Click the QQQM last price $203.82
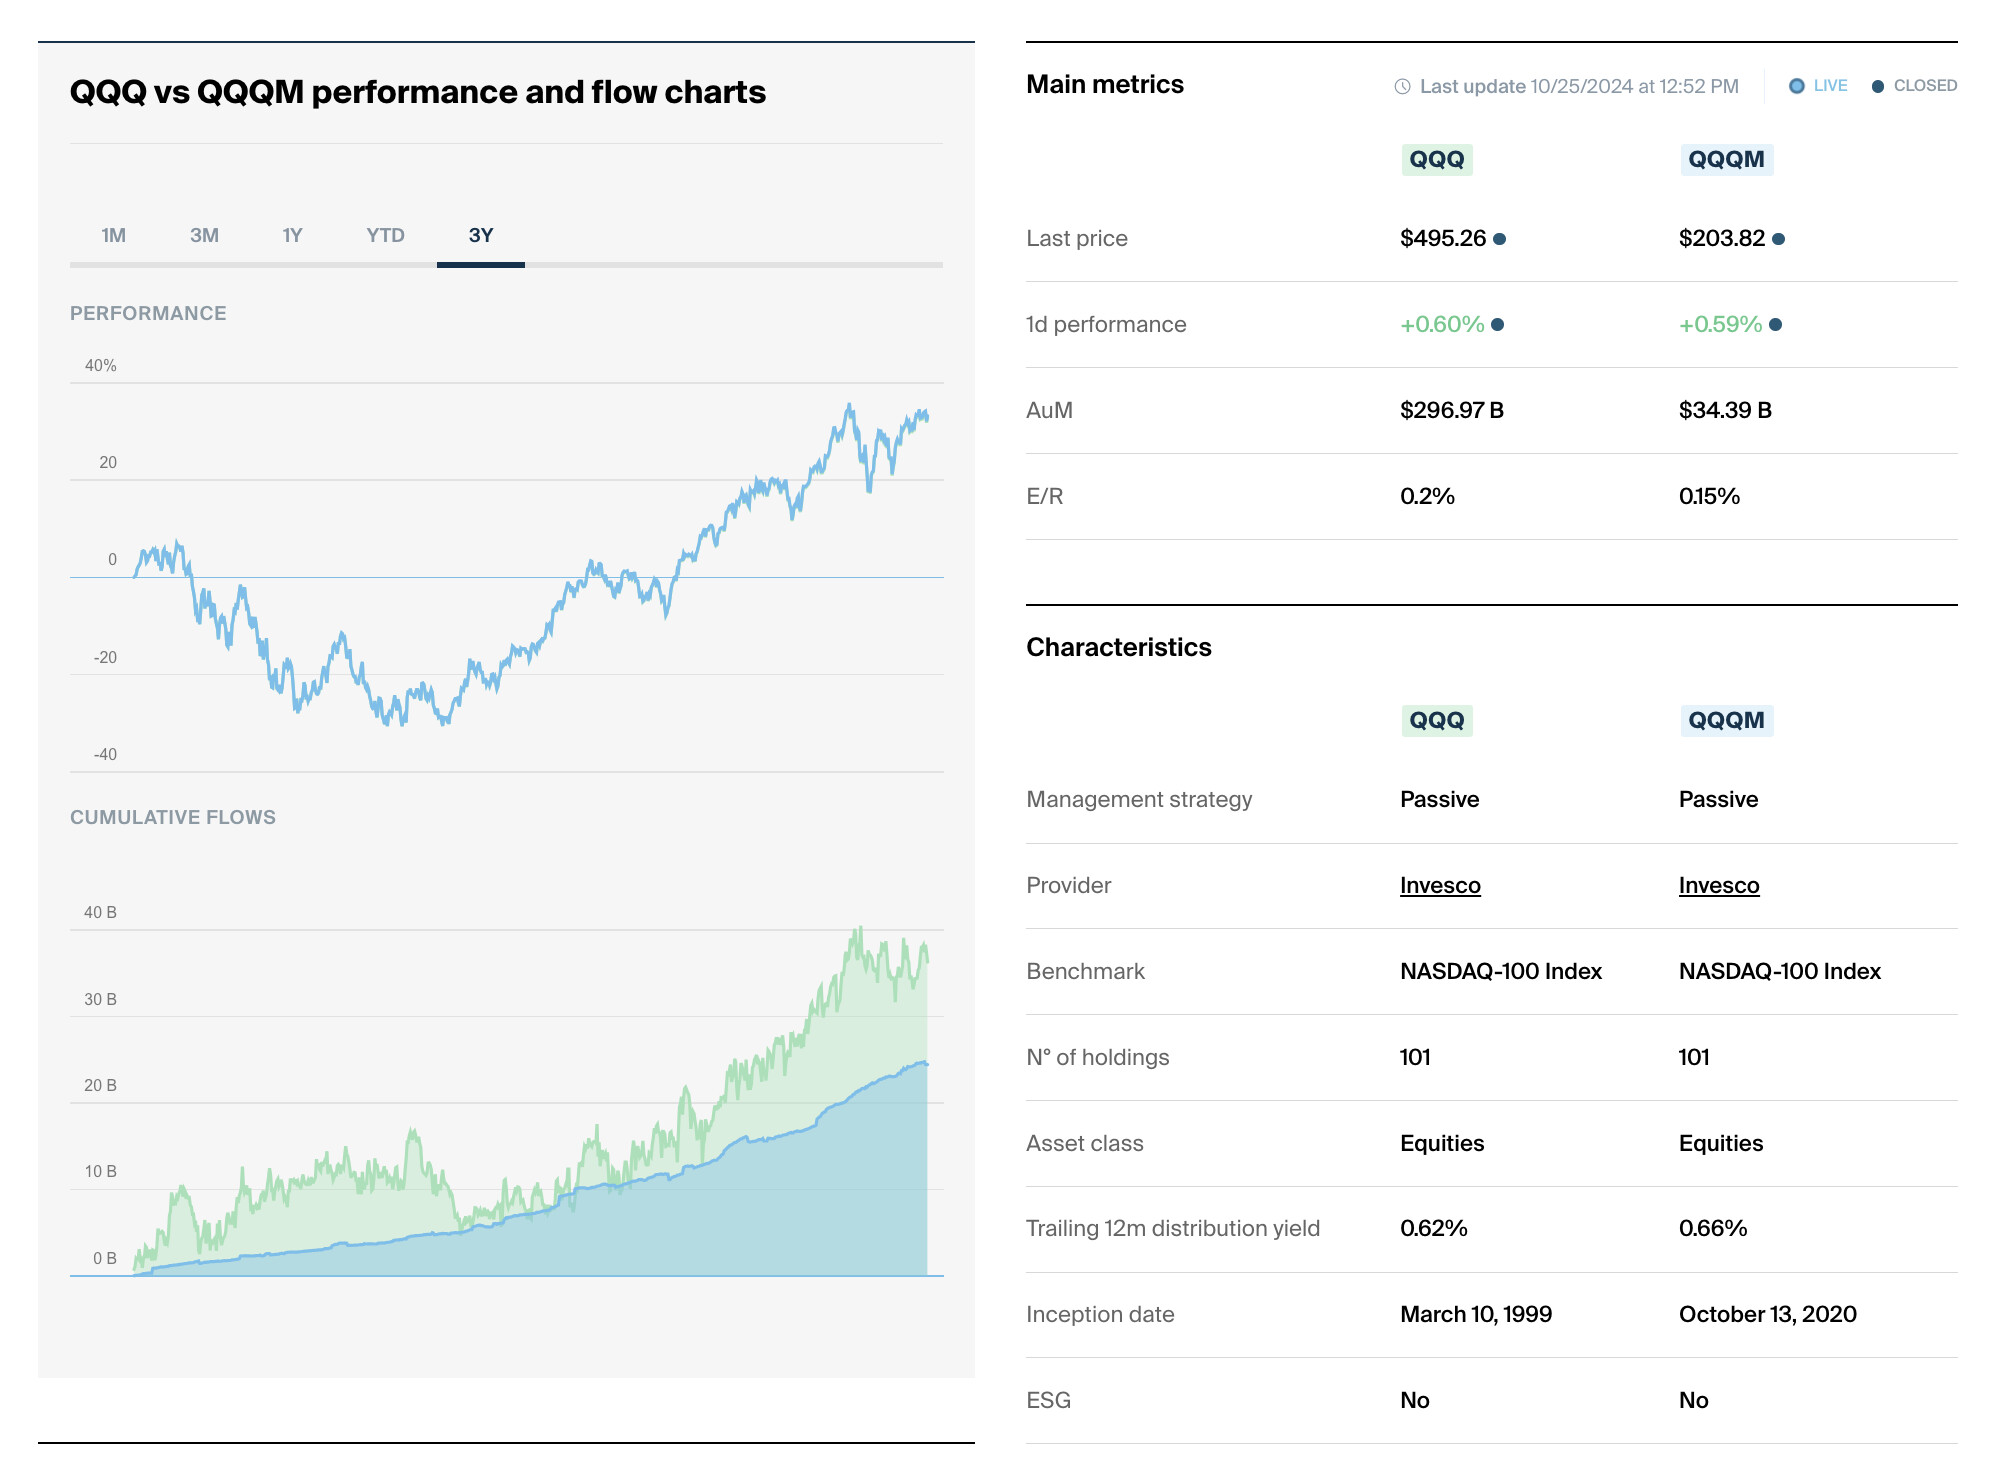 coord(1722,238)
